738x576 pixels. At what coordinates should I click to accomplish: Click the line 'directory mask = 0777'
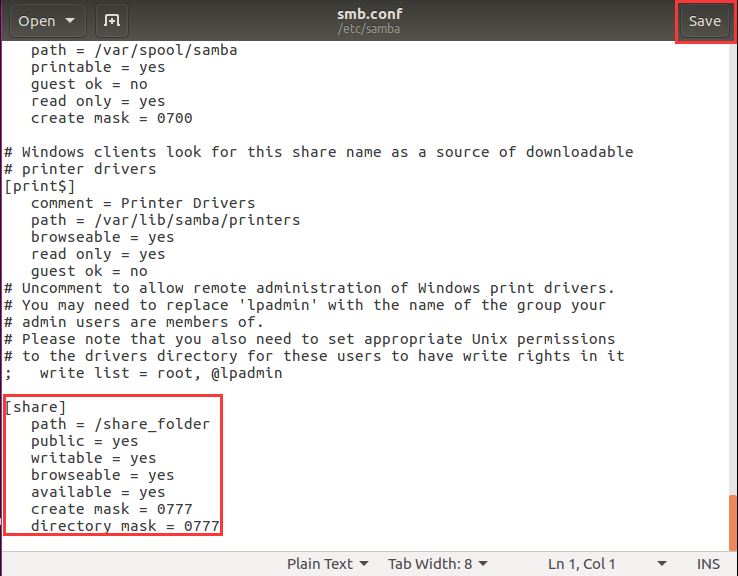pos(125,526)
